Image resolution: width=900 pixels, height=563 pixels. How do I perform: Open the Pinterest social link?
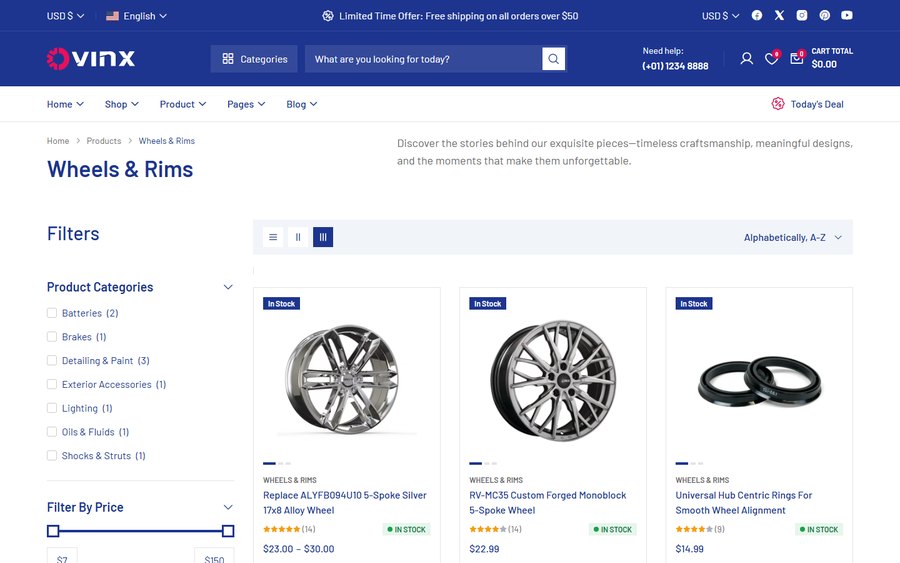pos(824,15)
